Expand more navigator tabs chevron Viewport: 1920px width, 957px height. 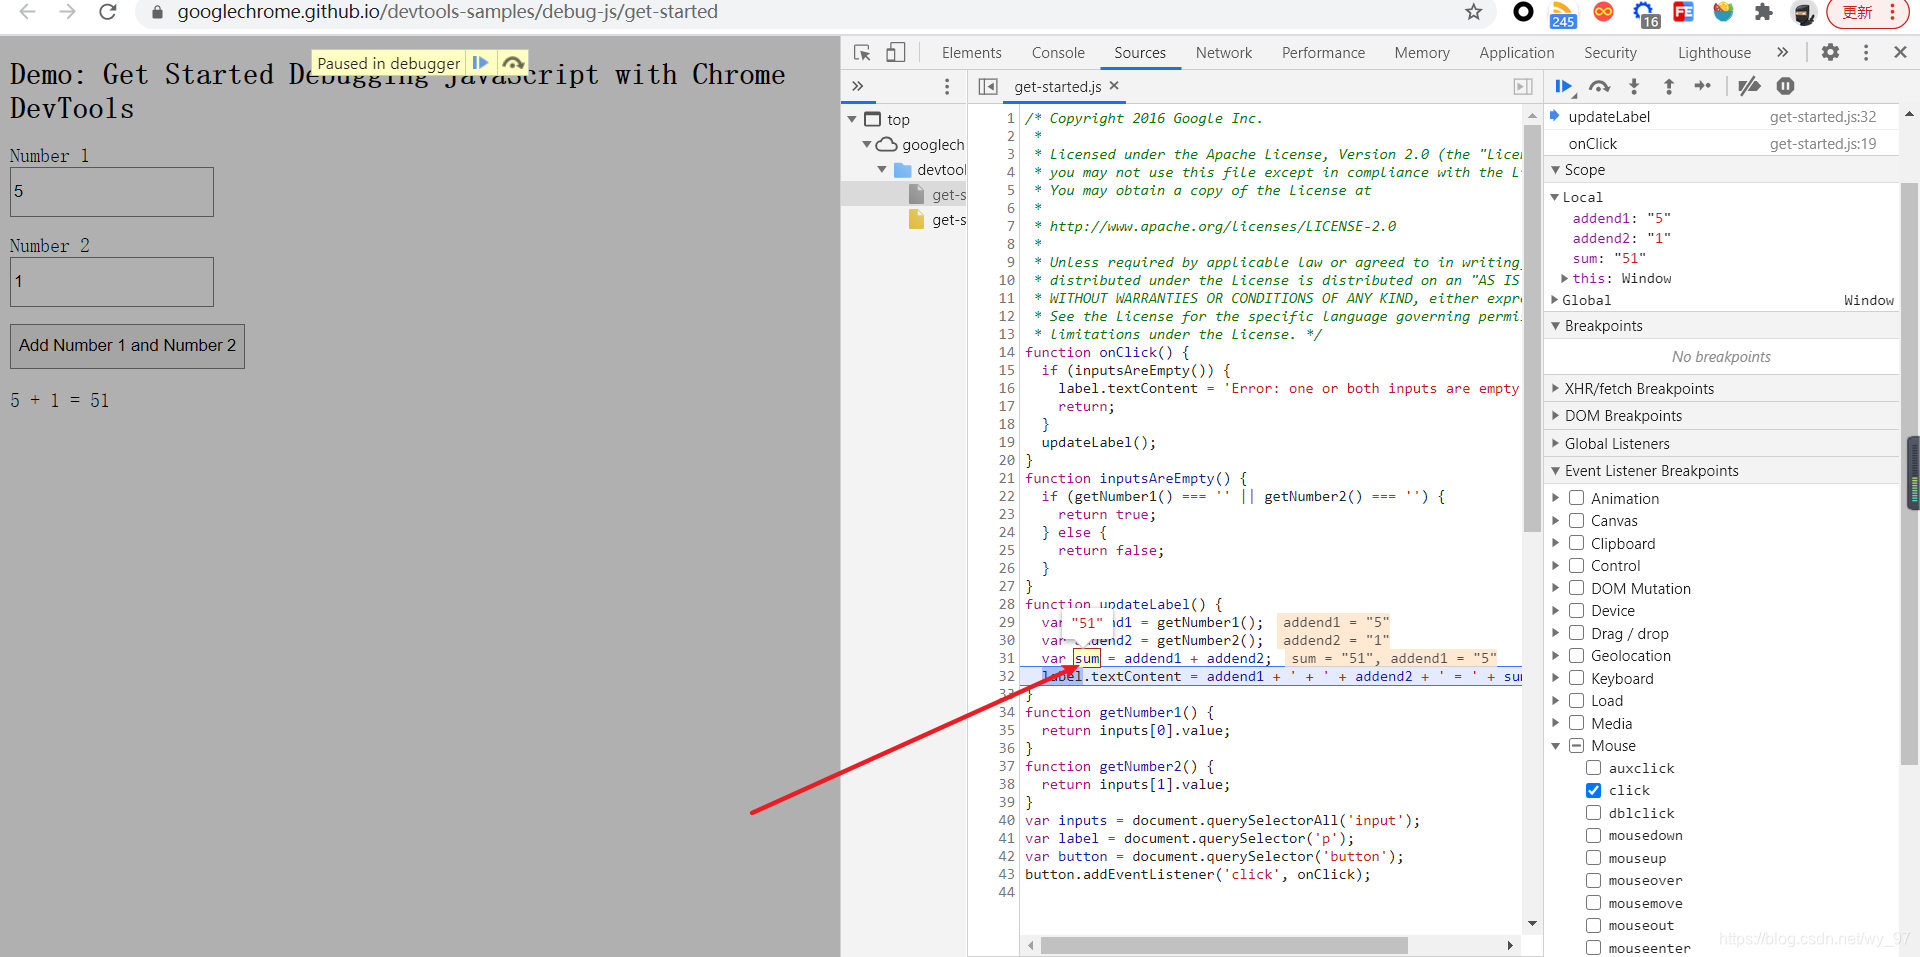point(857,87)
